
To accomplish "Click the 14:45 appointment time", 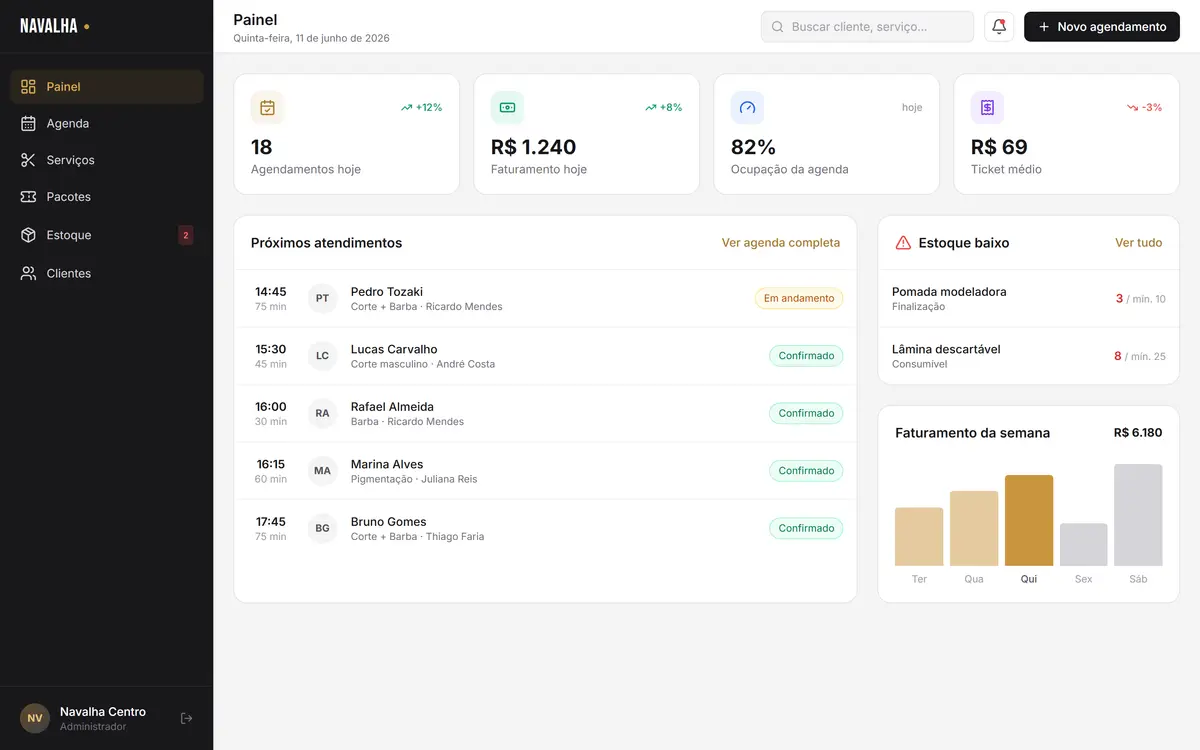I will (271, 292).
